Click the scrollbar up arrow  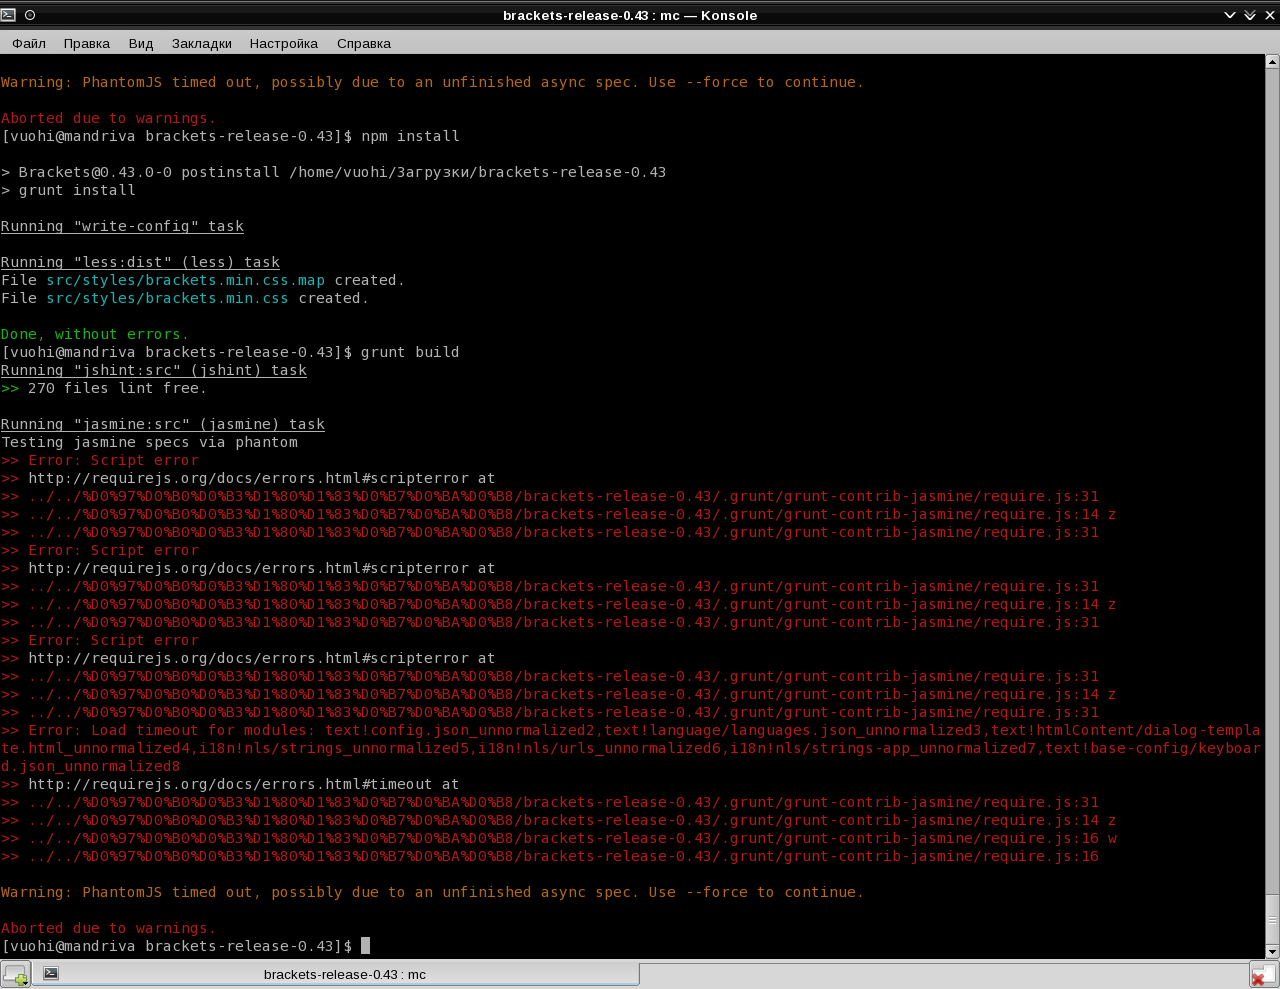pos(1272,62)
